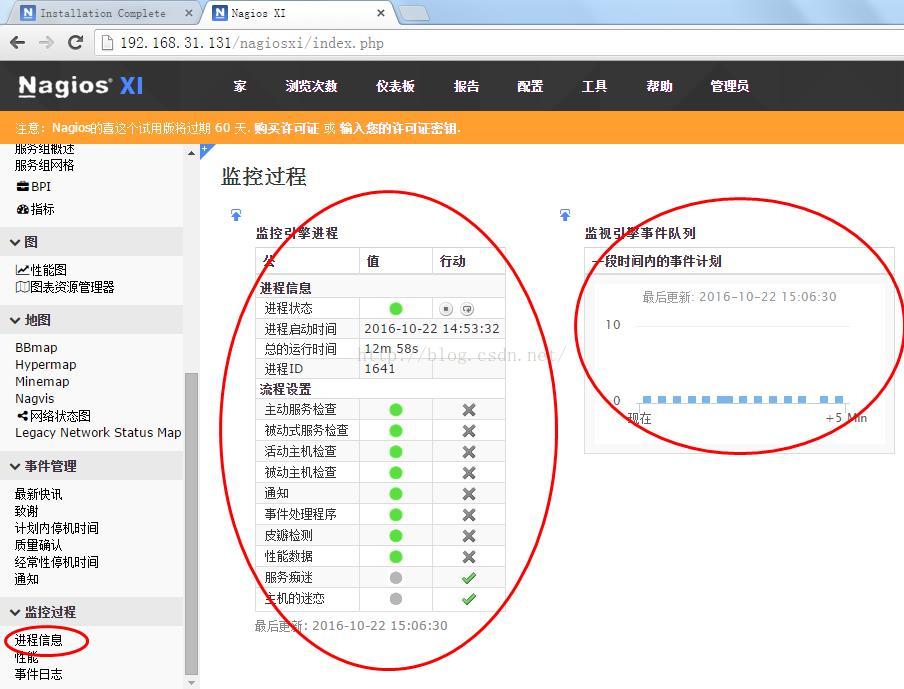Click the 指标 gauge icon in sidebar
Image resolution: width=904 pixels, height=689 pixels.
click(22, 209)
